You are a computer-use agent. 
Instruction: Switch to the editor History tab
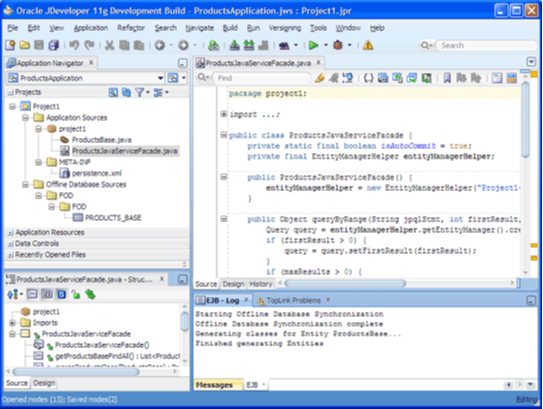(x=261, y=284)
